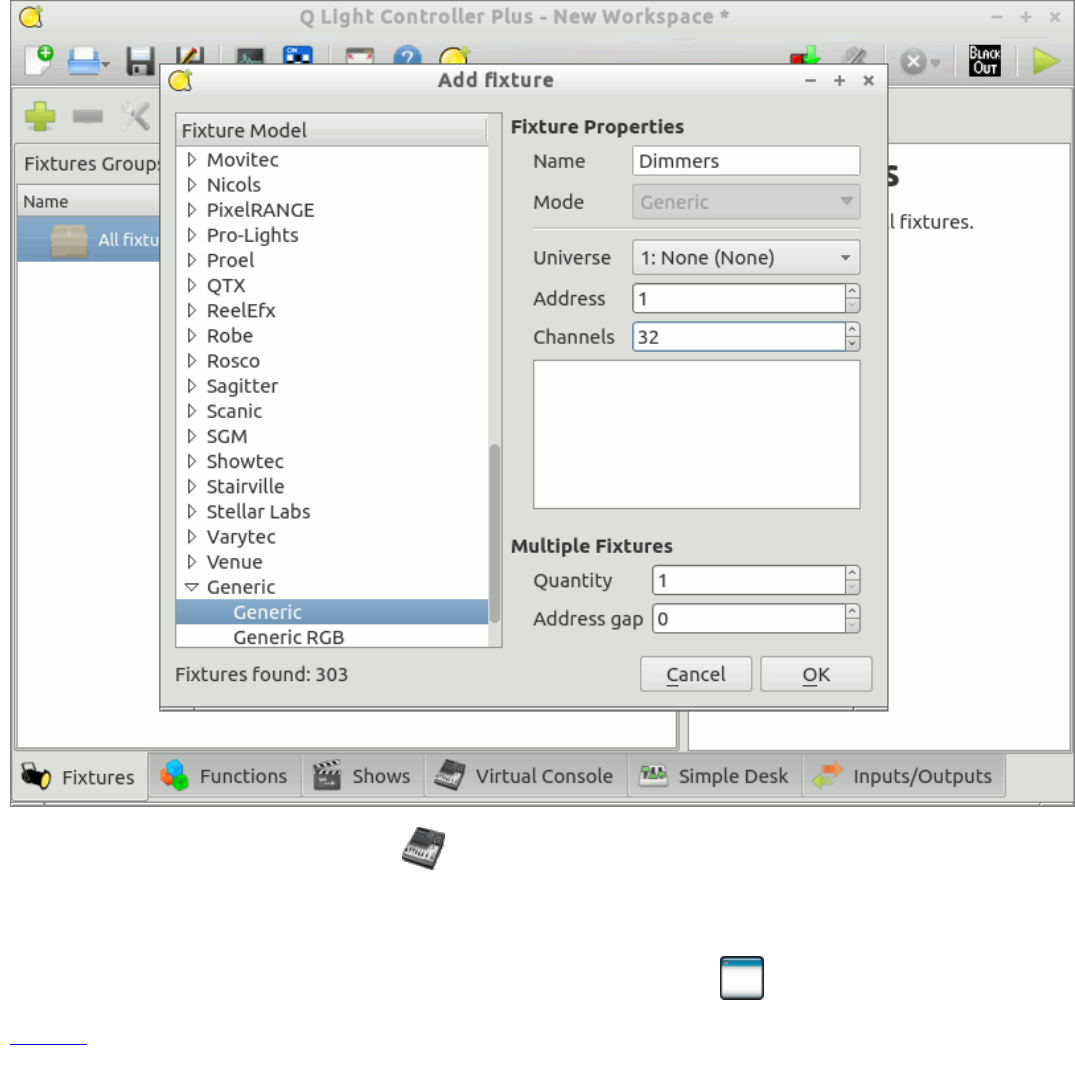Image resolution: width=1075 pixels, height=1092 pixels.
Task: Click the Cancel button in Add fixture
Action: coord(696,674)
